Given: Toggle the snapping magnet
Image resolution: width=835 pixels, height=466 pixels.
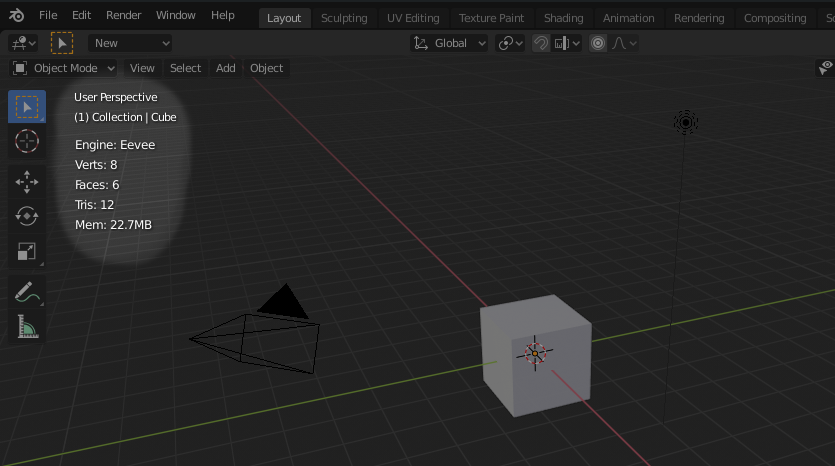Looking at the screenshot, I should coord(541,43).
